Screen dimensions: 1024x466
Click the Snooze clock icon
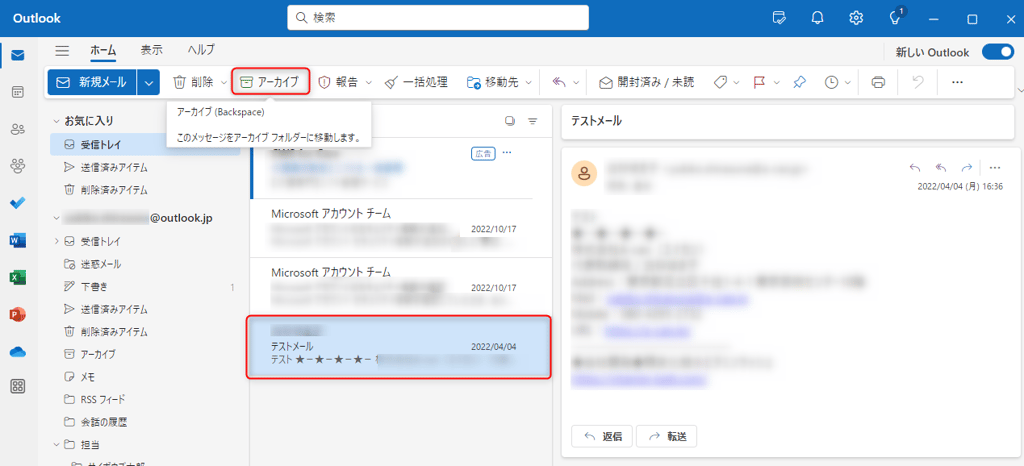click(831, 82)
